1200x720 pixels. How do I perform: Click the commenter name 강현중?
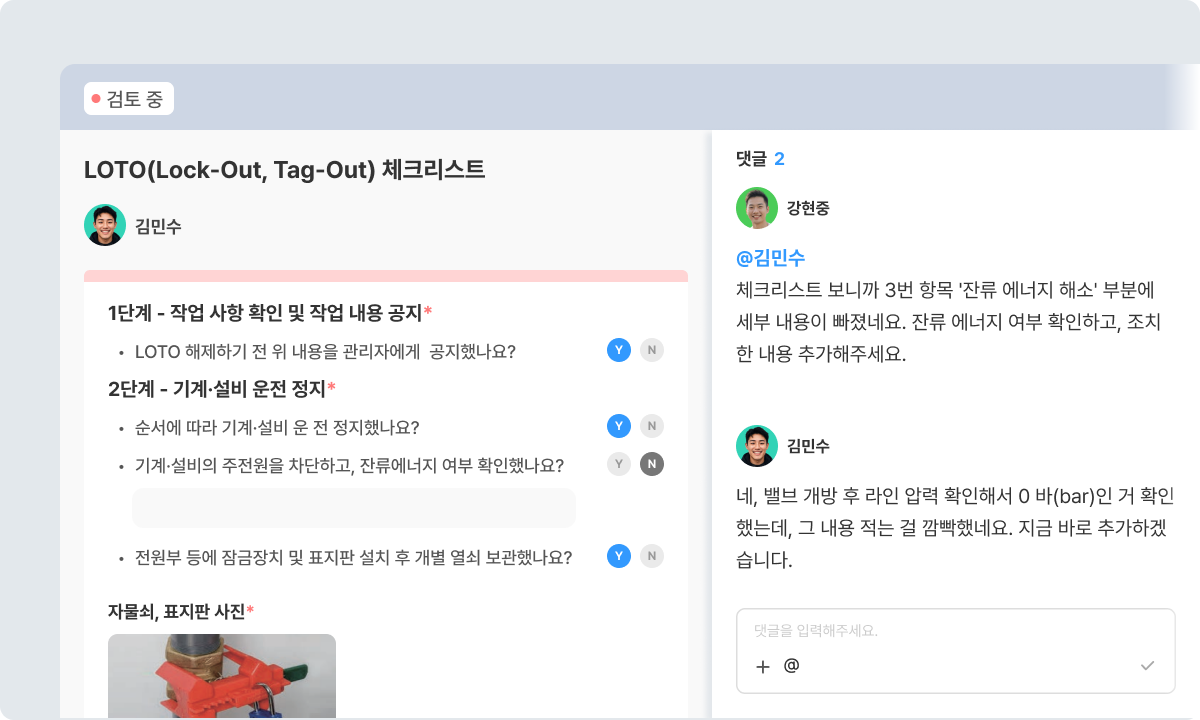[808, 208]
